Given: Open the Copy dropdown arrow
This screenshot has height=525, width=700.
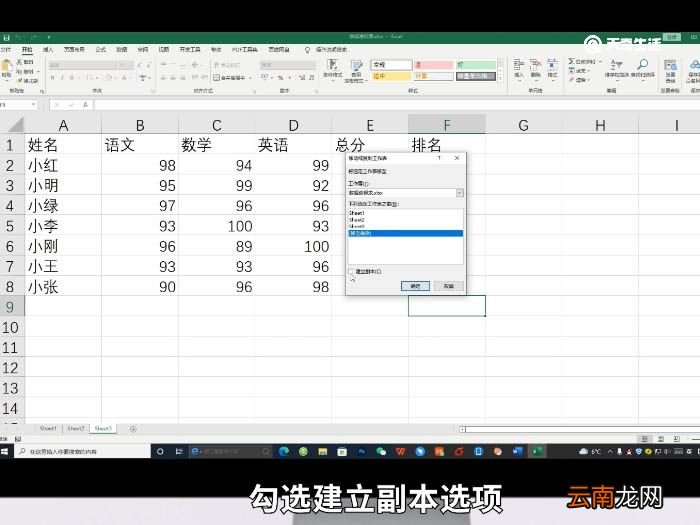Looking at the screenshot, I should 38,71.
